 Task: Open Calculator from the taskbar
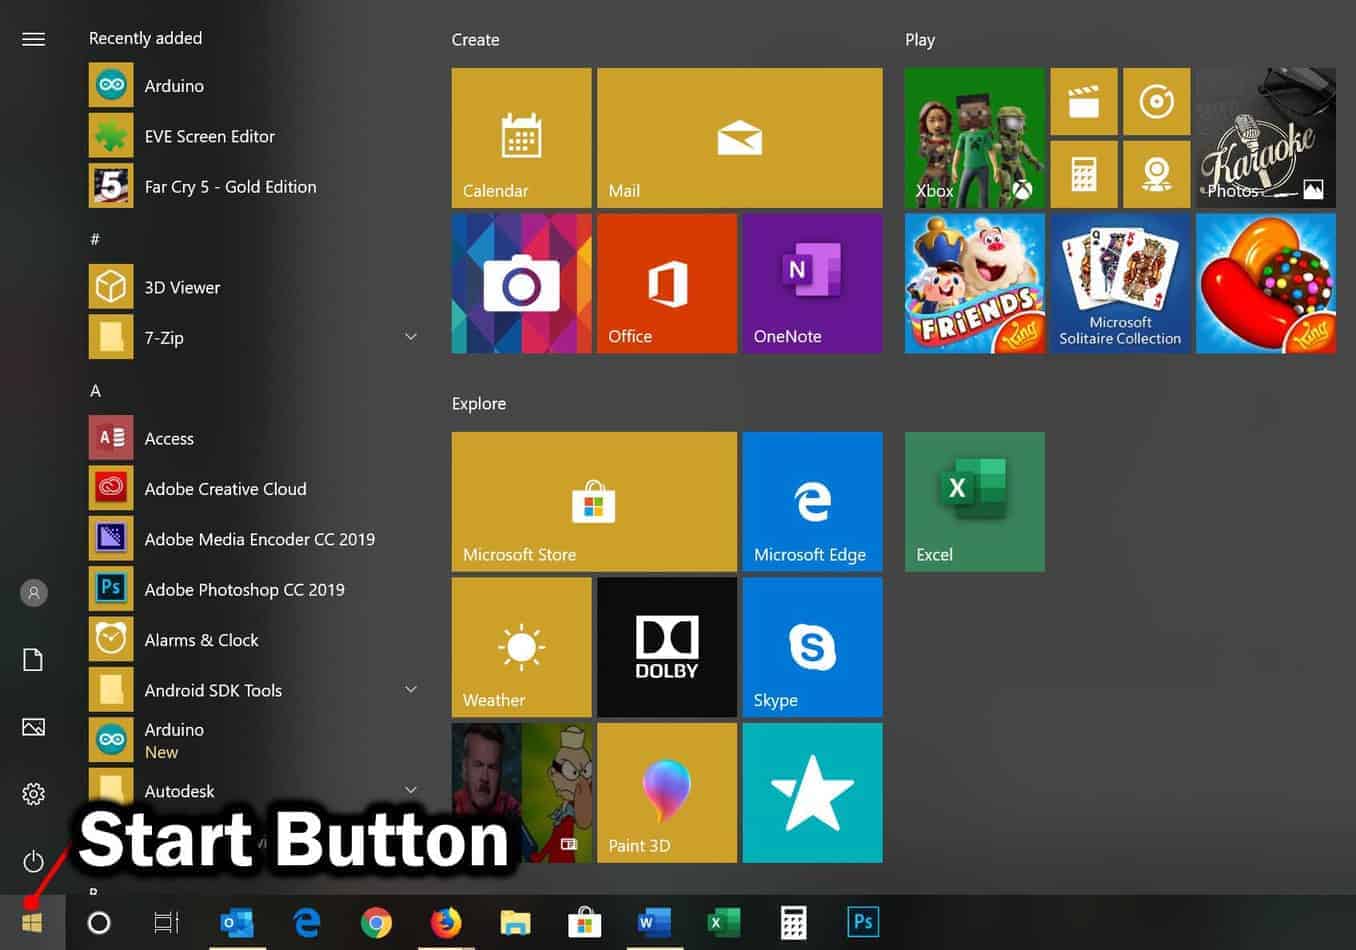pyautogui.click(x=793, y=922)
